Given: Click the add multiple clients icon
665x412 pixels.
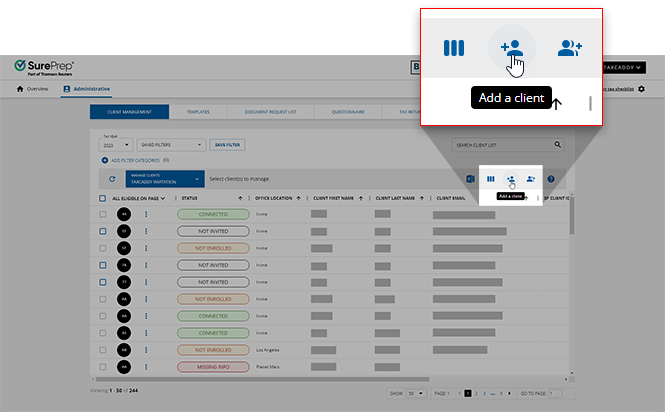Looking at the screenshot, I should pyautogui.click(x=531, y=179).
